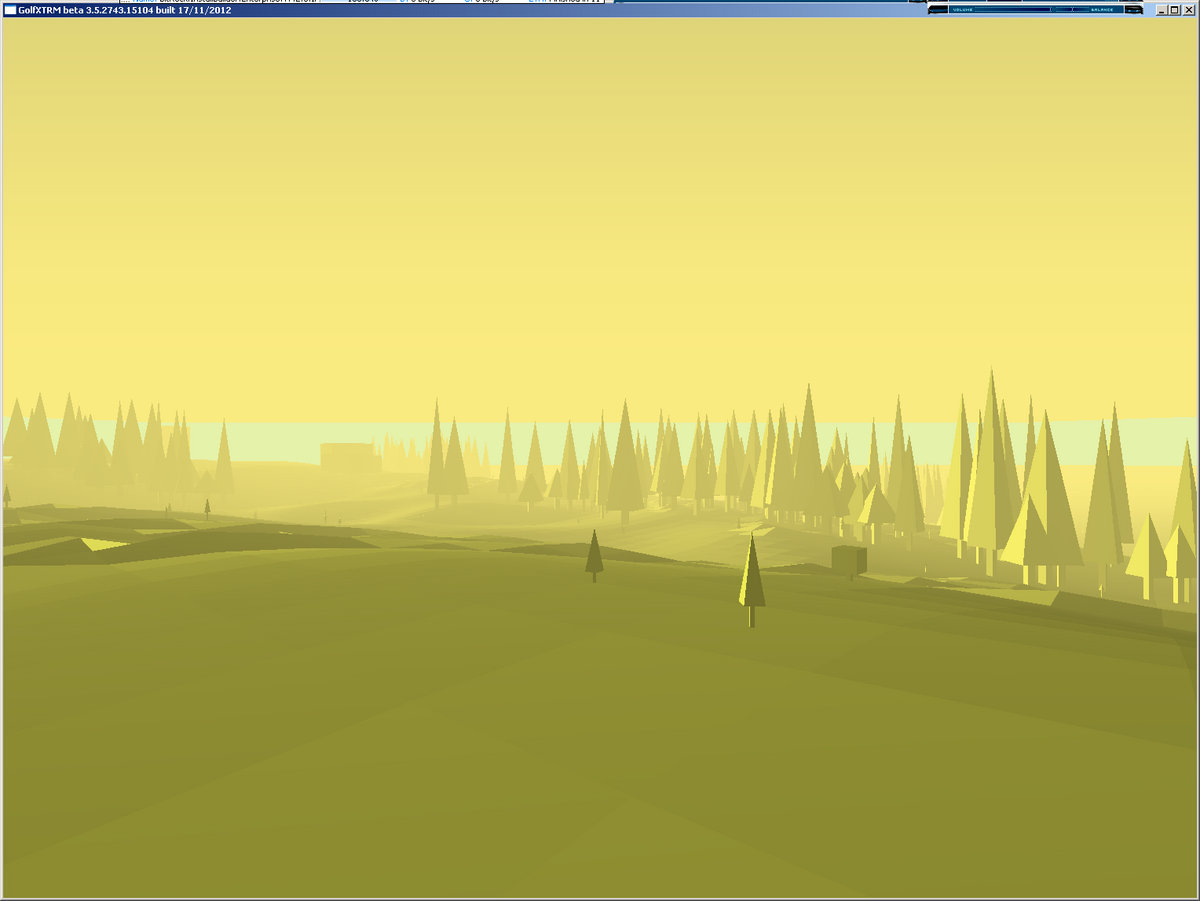Image resolution: width=1200 pixels, height=901 pixels.
Task: Select the tallest pine tree on the right
Action: point(991,460)
